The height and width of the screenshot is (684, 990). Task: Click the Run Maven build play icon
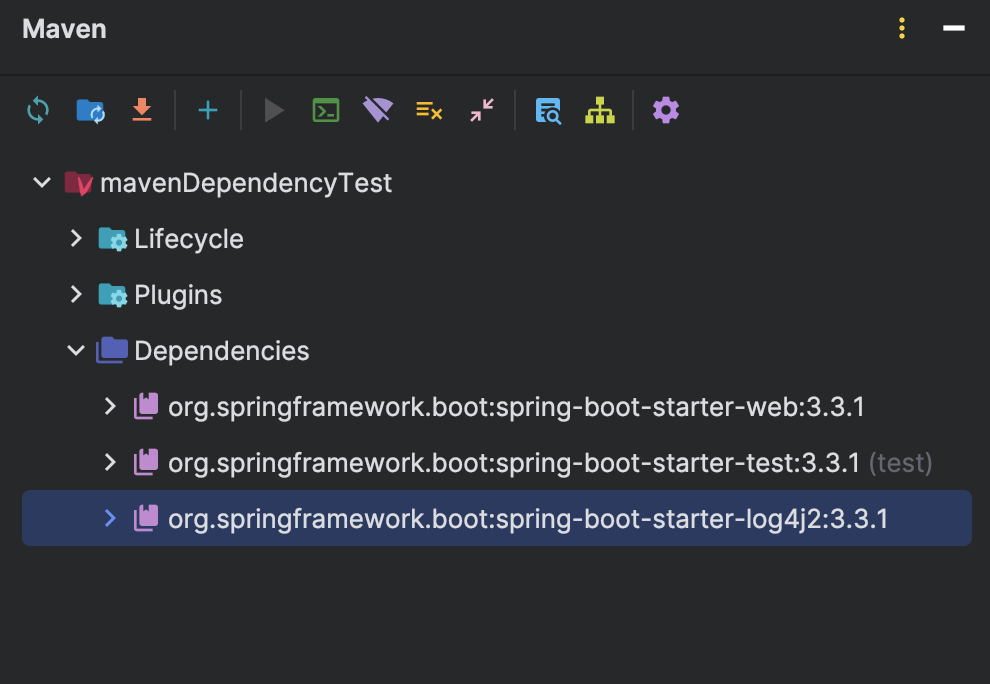pyautogui.click(x=273, y=111)
